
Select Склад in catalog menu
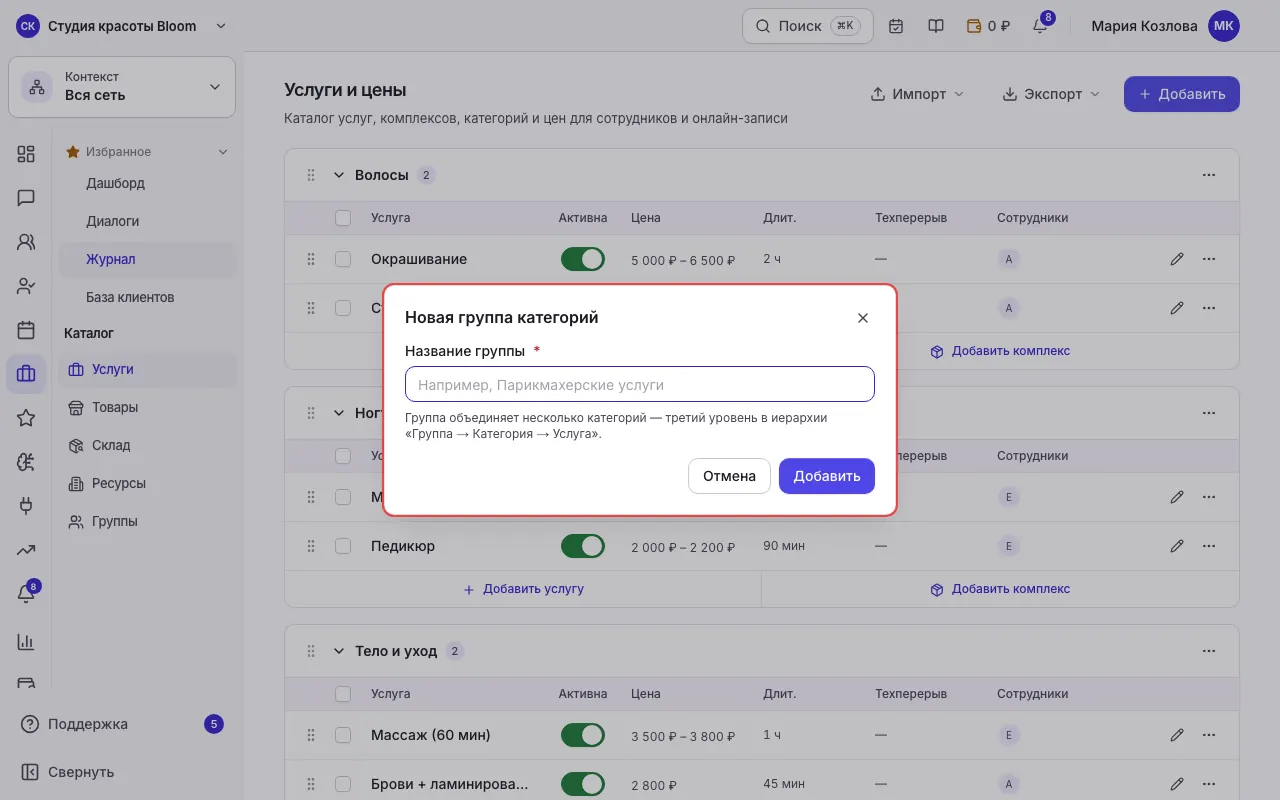[147, 445]
